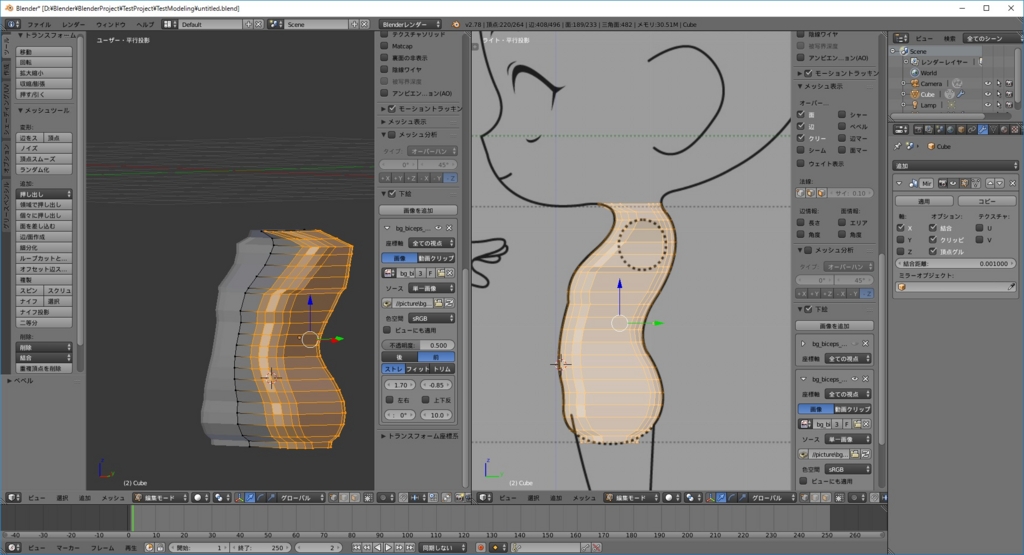Open the Object properties tab icon
The image size is (1024, 555).
(x=961, y=129)
